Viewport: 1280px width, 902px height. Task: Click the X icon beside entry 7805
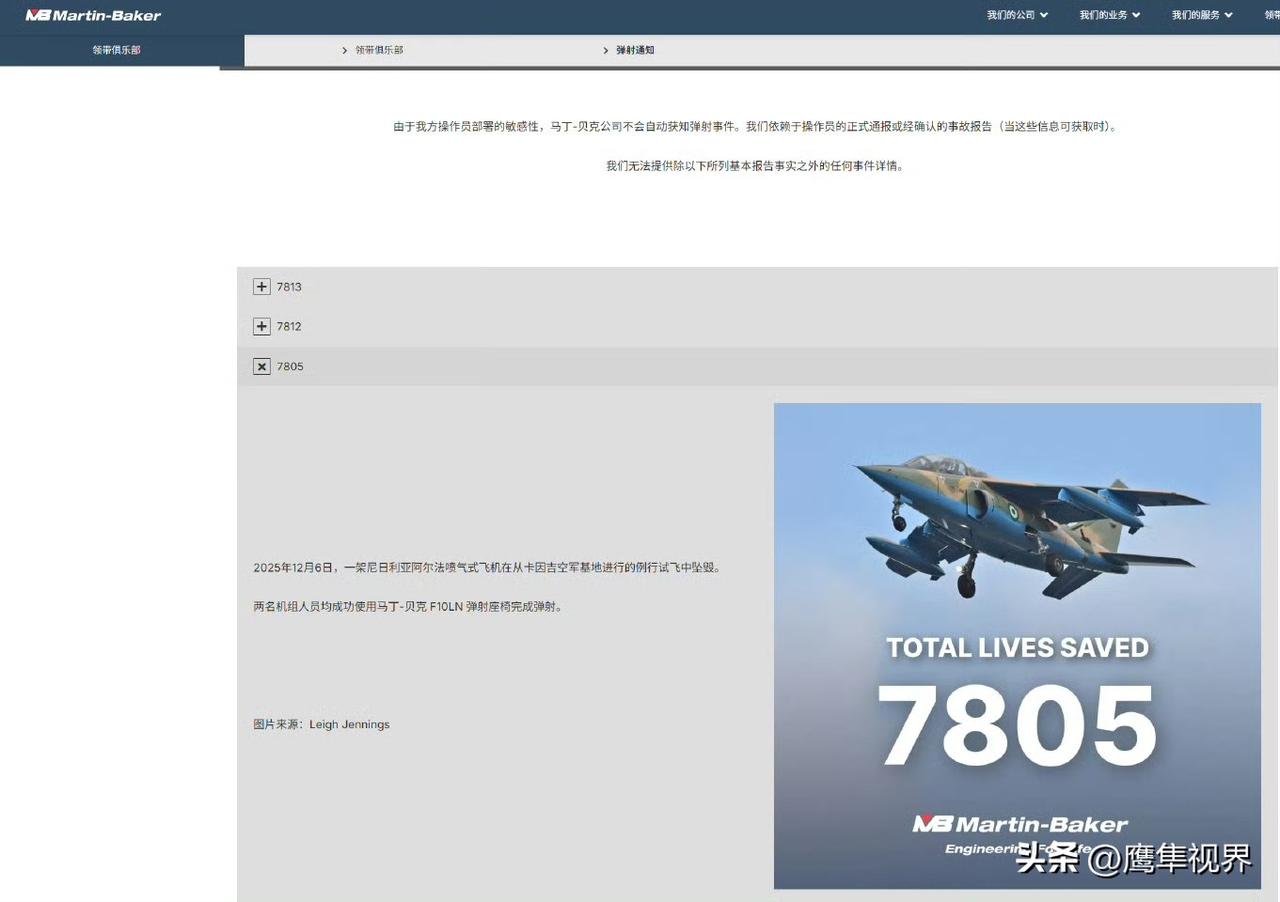coord(261,366)
